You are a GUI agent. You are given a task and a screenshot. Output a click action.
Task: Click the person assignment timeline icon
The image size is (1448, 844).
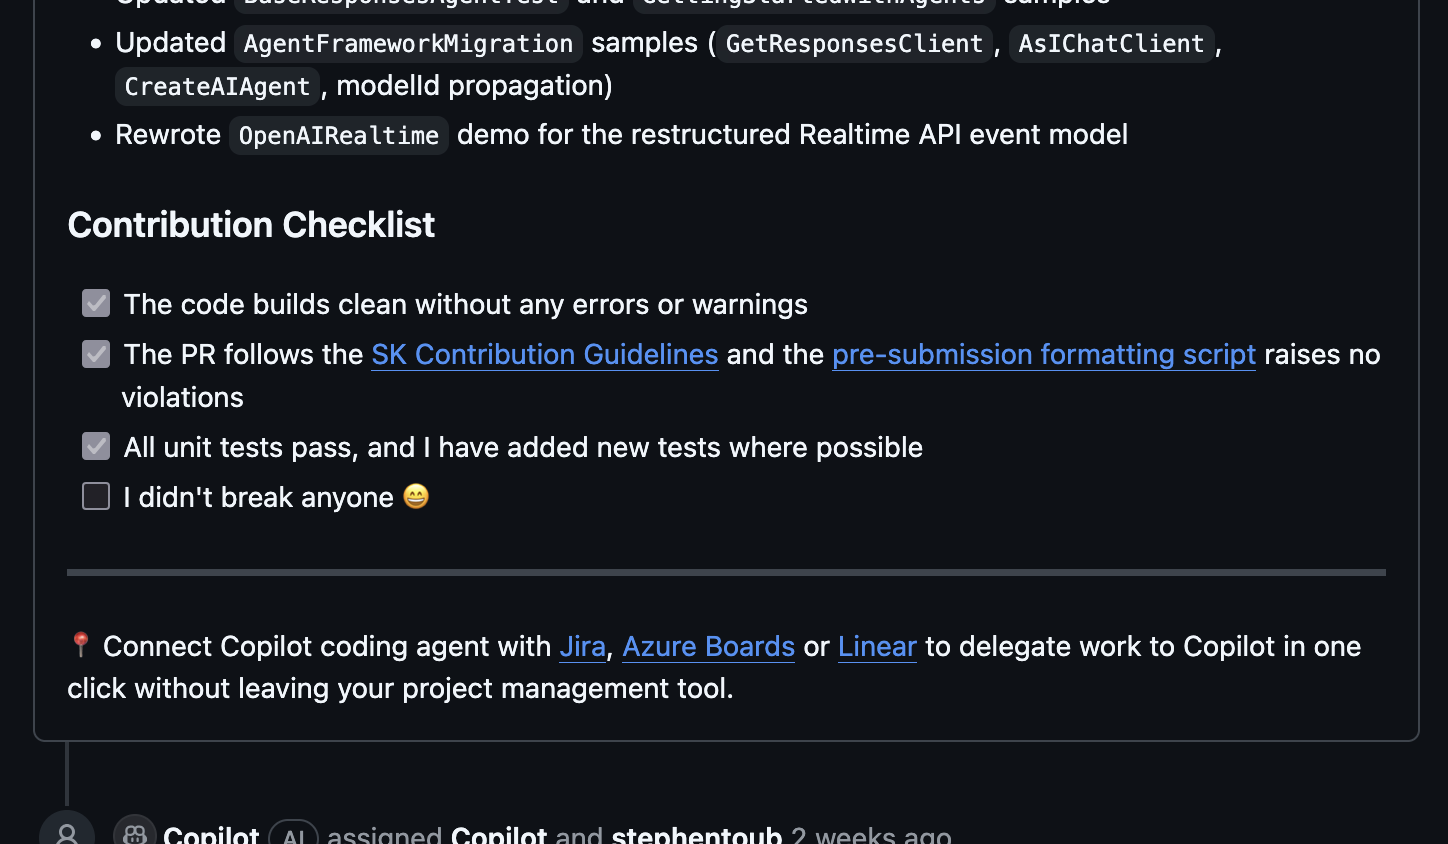point(67,833)
